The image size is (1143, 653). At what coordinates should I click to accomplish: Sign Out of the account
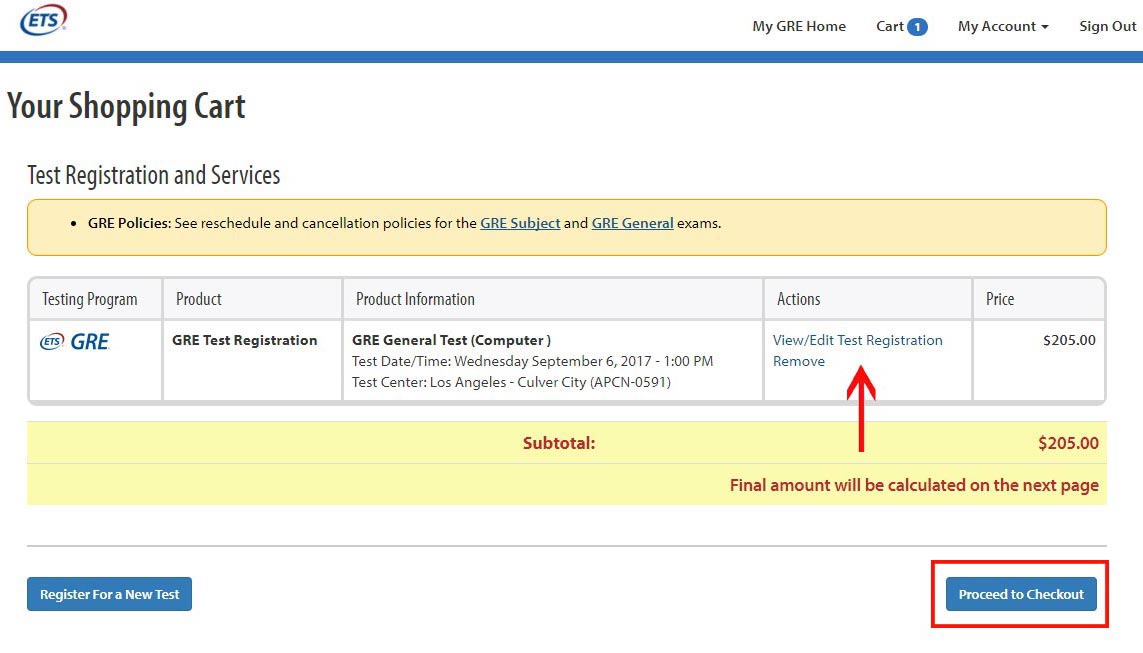point(1107,26)
